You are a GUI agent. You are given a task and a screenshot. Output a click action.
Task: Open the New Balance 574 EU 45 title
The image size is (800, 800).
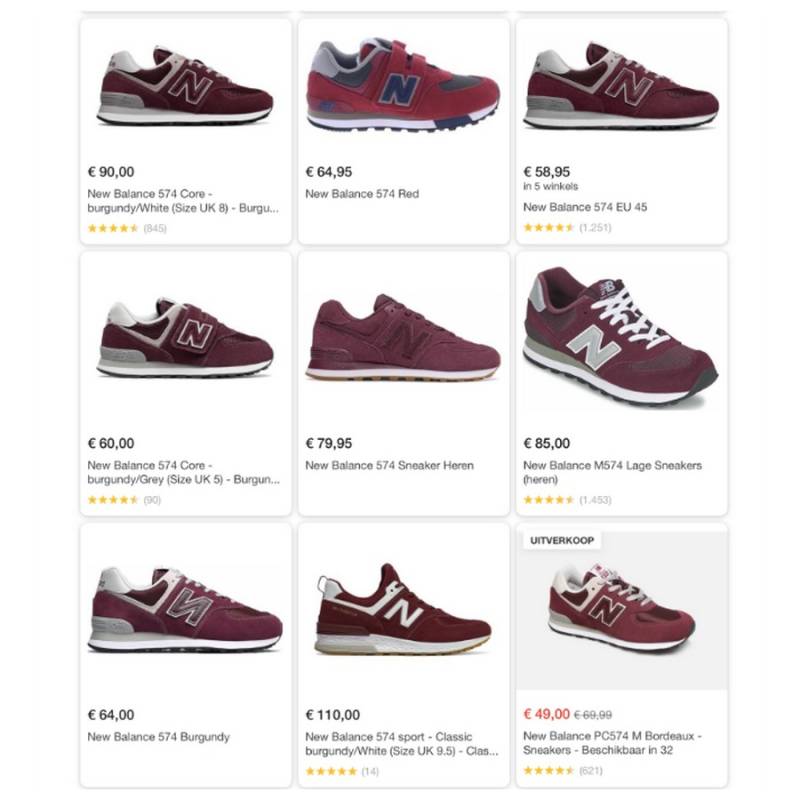point(585,208)
